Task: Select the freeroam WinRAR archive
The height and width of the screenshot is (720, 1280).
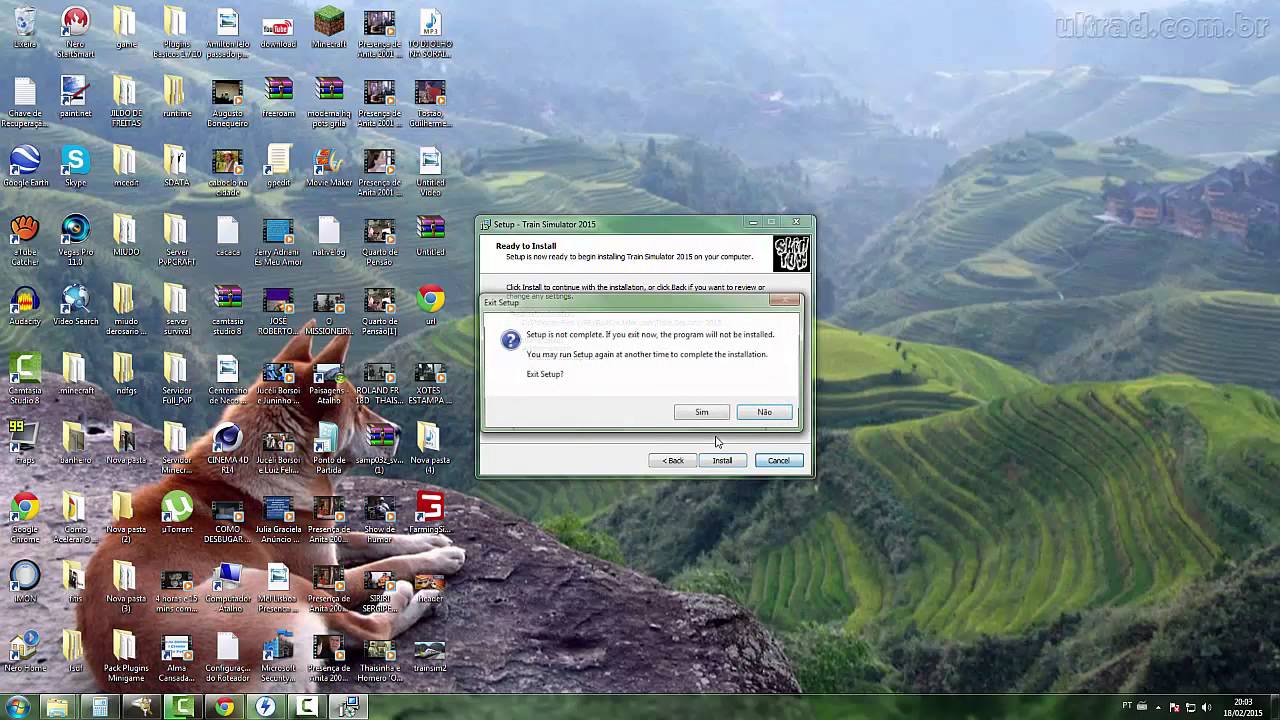Action: pyautogui.click(x=278, y=98)
